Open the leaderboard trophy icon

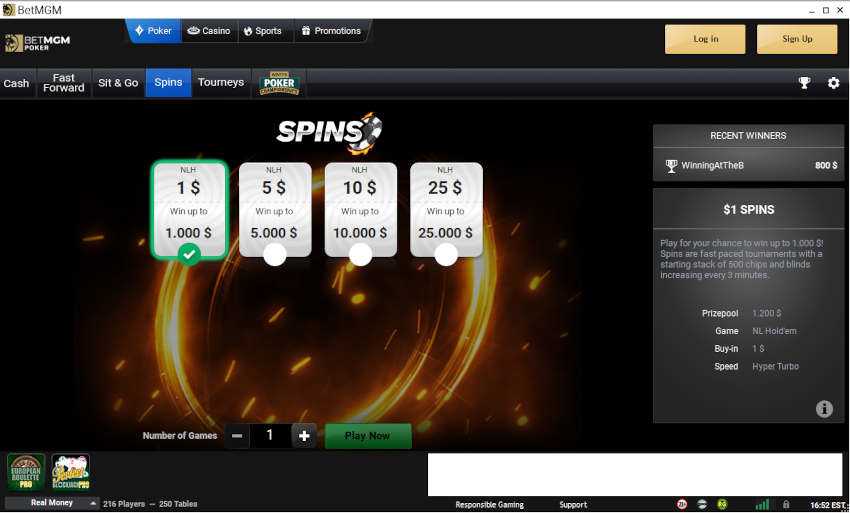tap(804, 83)
